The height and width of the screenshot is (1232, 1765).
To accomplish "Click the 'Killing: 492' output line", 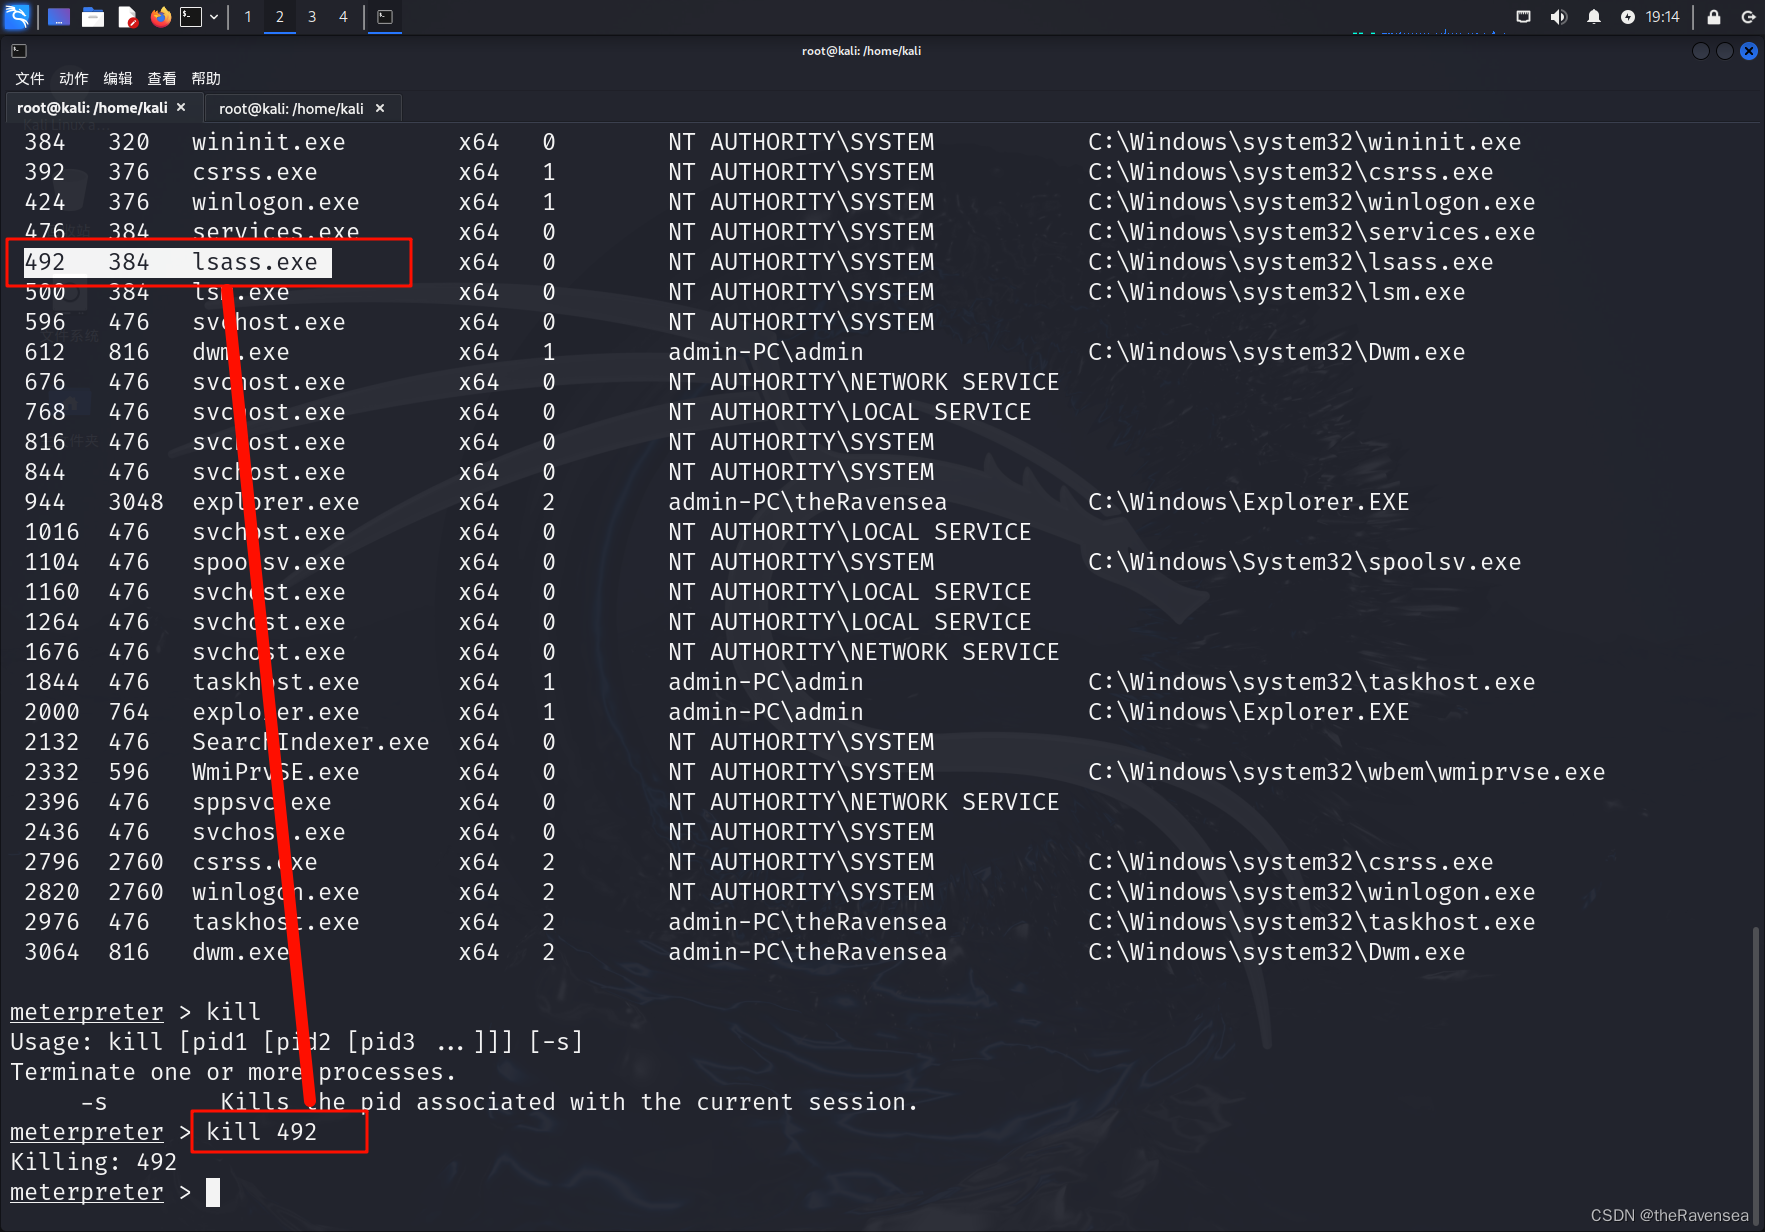I will [x=94, y=1162].
